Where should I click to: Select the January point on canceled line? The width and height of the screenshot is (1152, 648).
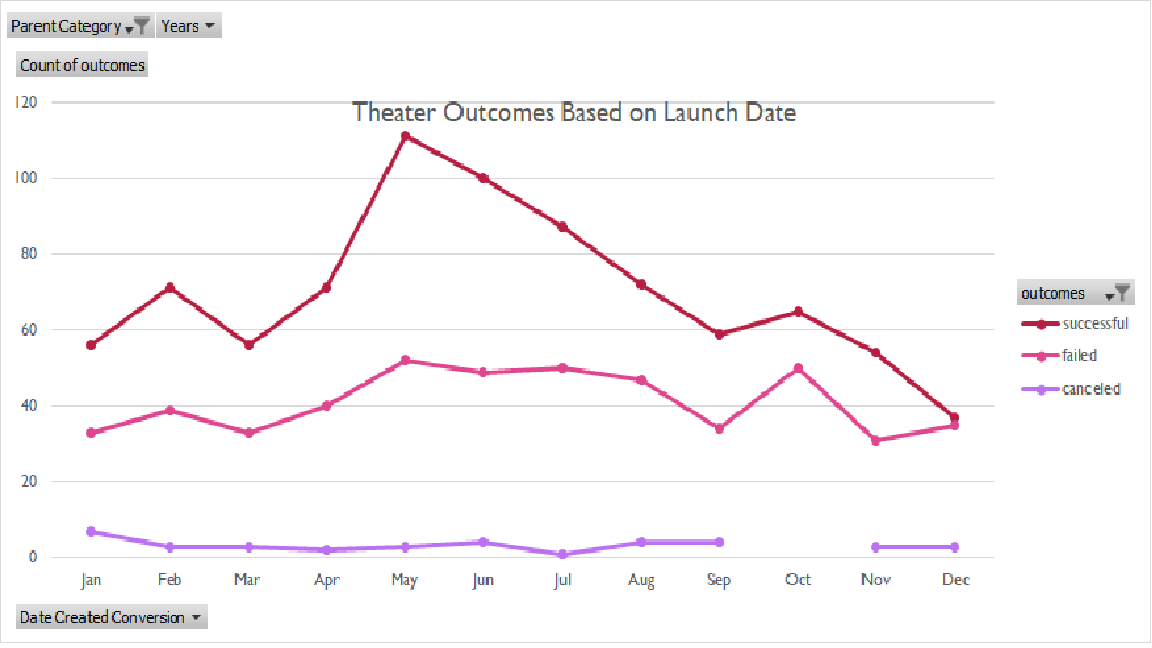tap(91, 531)
